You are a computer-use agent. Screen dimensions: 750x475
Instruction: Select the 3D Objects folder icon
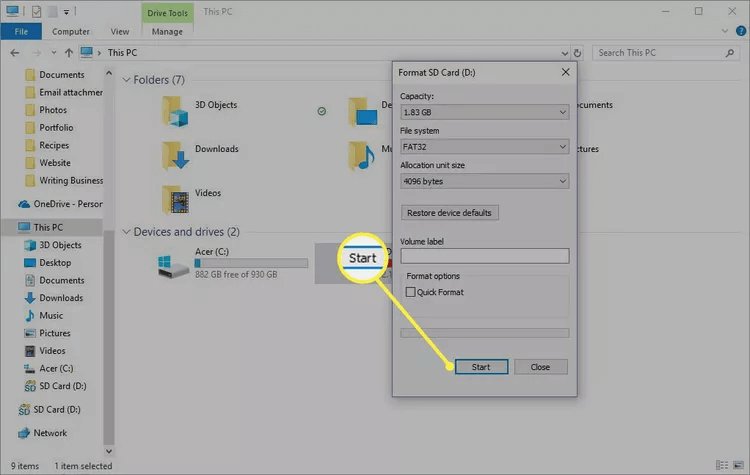pyautogui.click(x=177, y=111)
